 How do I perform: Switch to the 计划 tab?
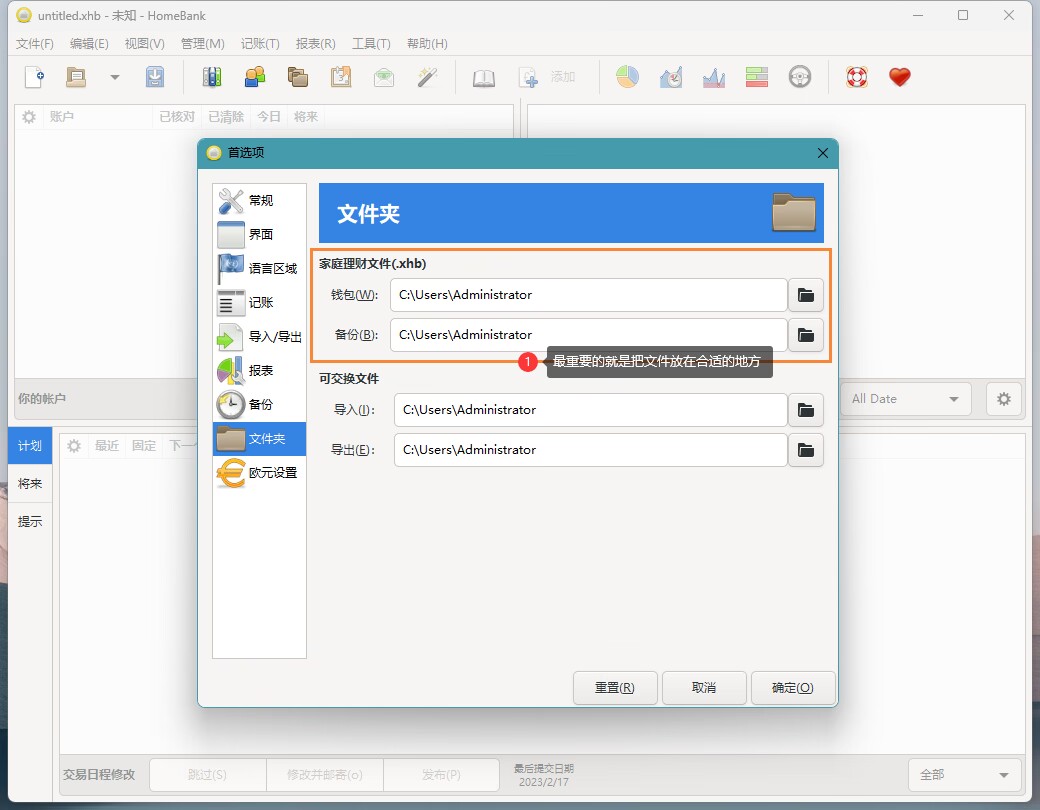click(30, 446)
